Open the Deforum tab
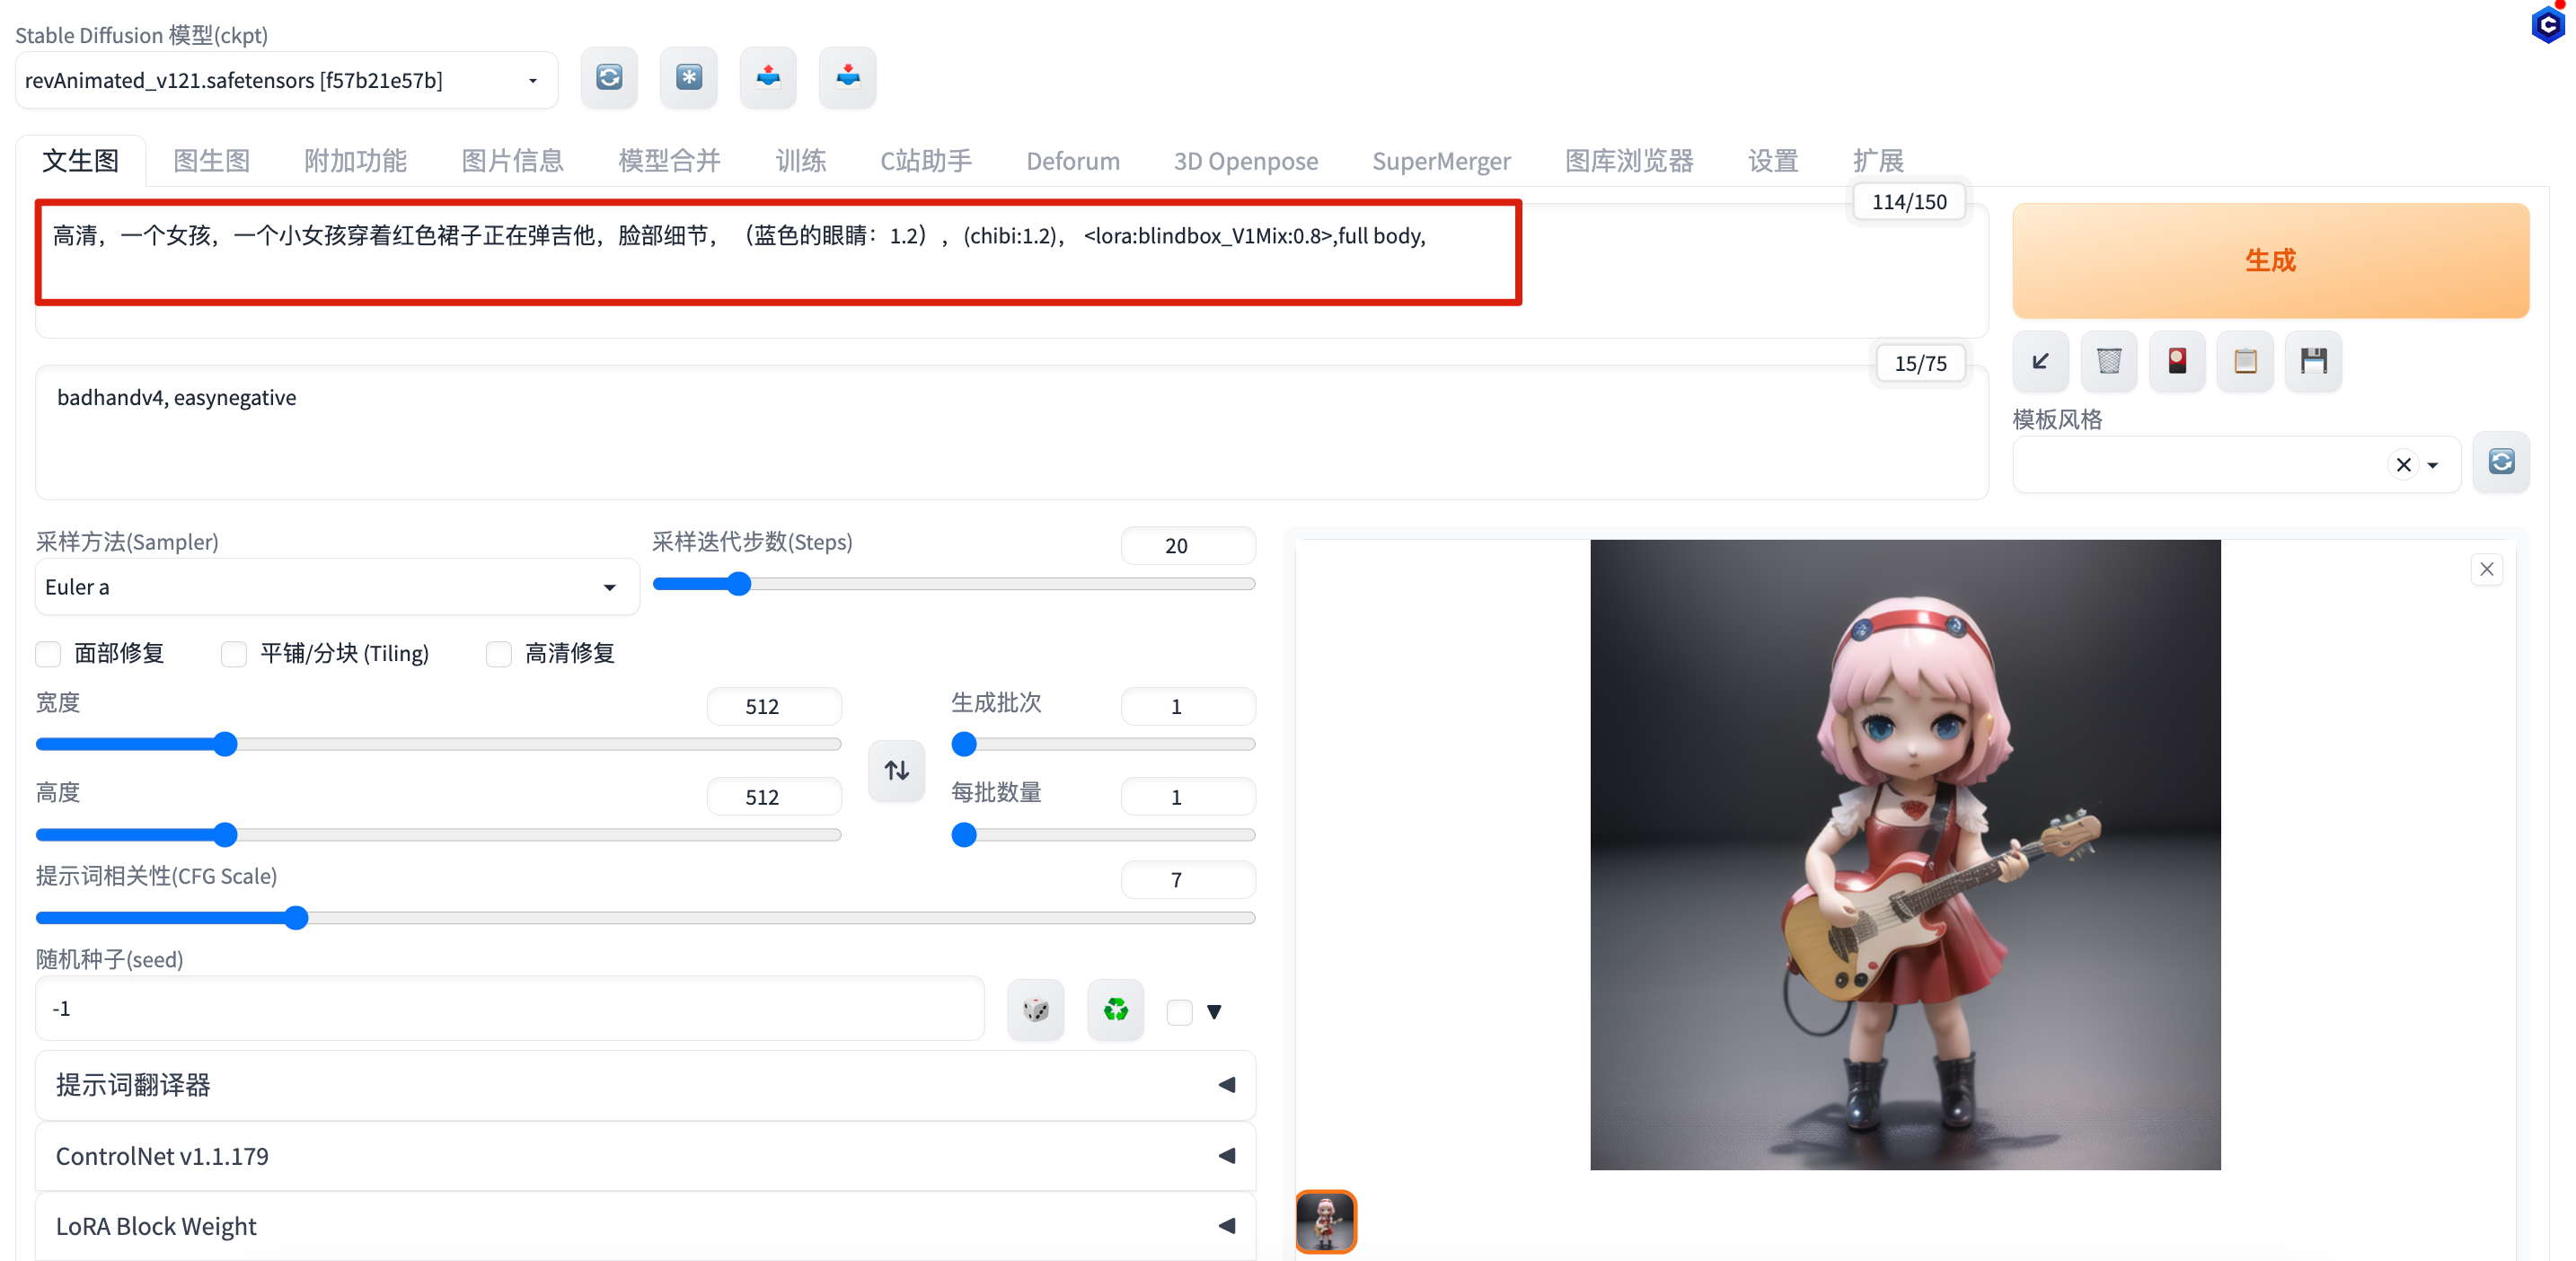This screenshot has width=2576, height=1261. [x=1073, y=161]
